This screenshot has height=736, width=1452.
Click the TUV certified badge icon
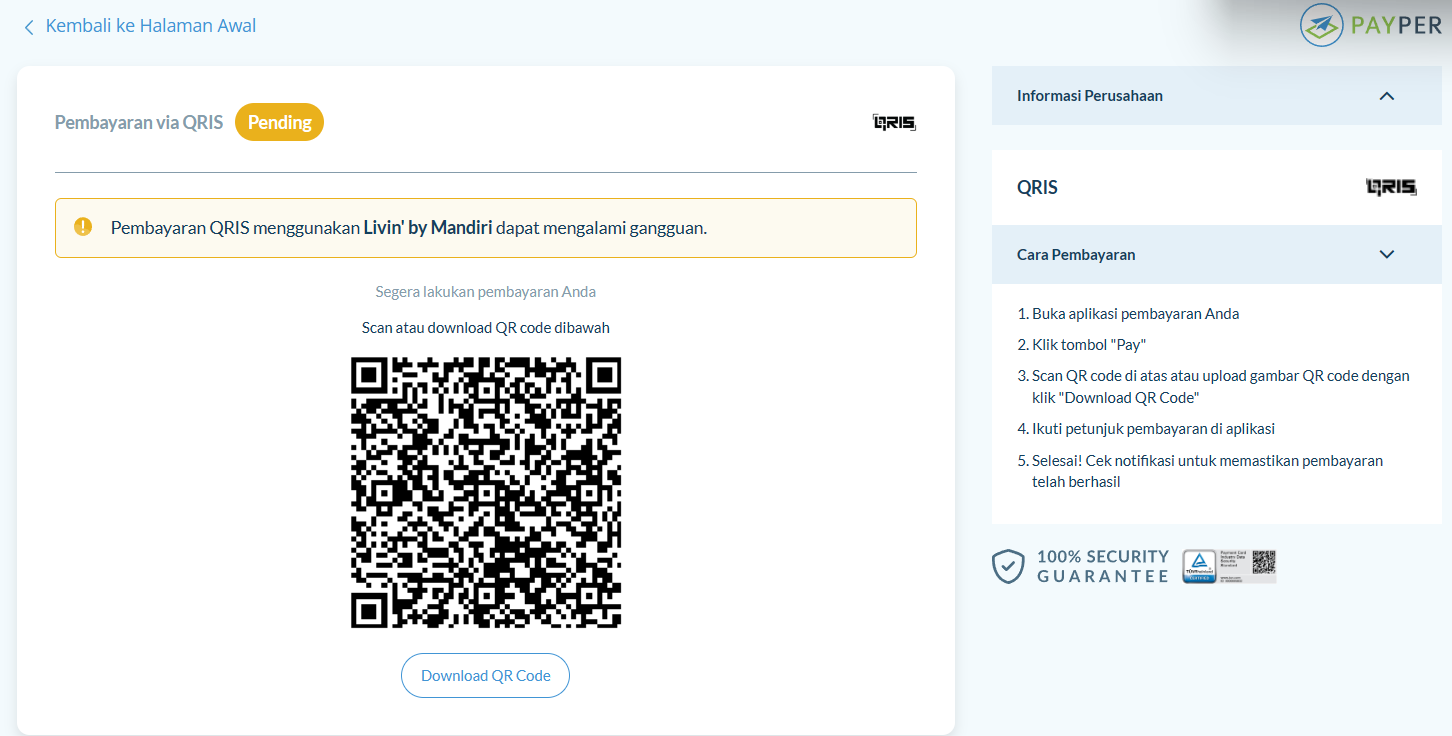coord(1199,566)
